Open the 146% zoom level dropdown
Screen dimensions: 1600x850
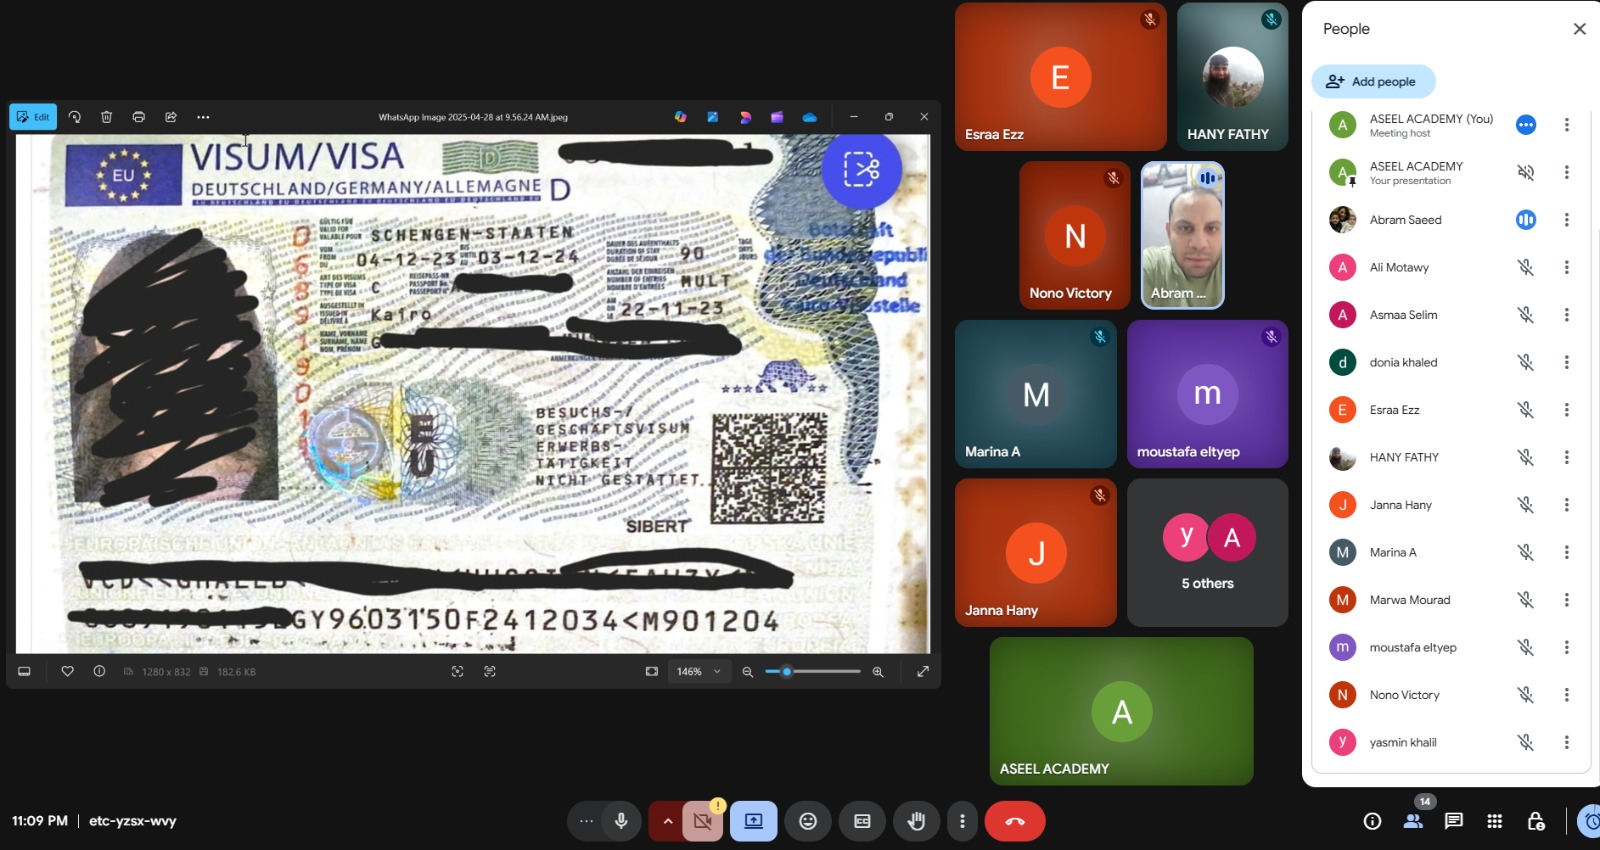click(698, 672)
